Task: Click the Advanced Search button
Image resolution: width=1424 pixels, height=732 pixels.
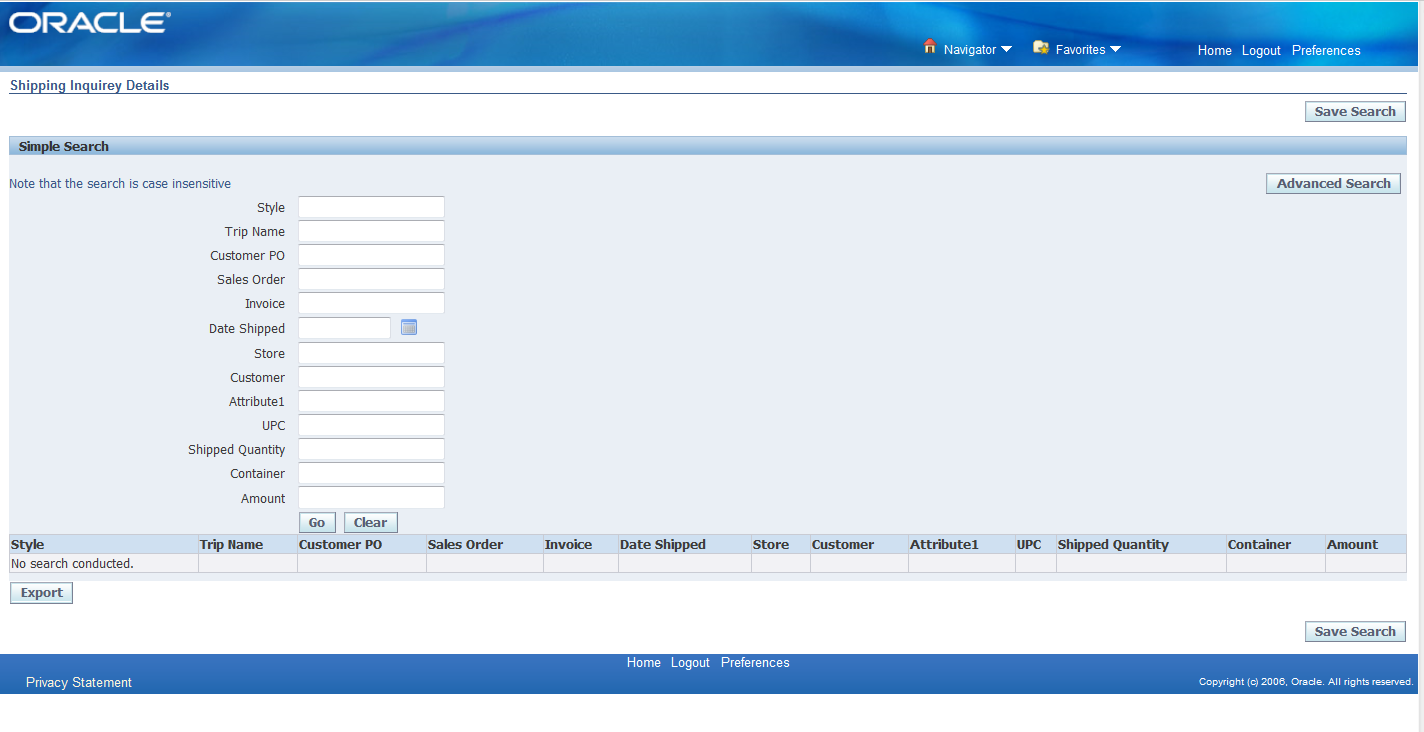Action: [x=1333, y=183]
